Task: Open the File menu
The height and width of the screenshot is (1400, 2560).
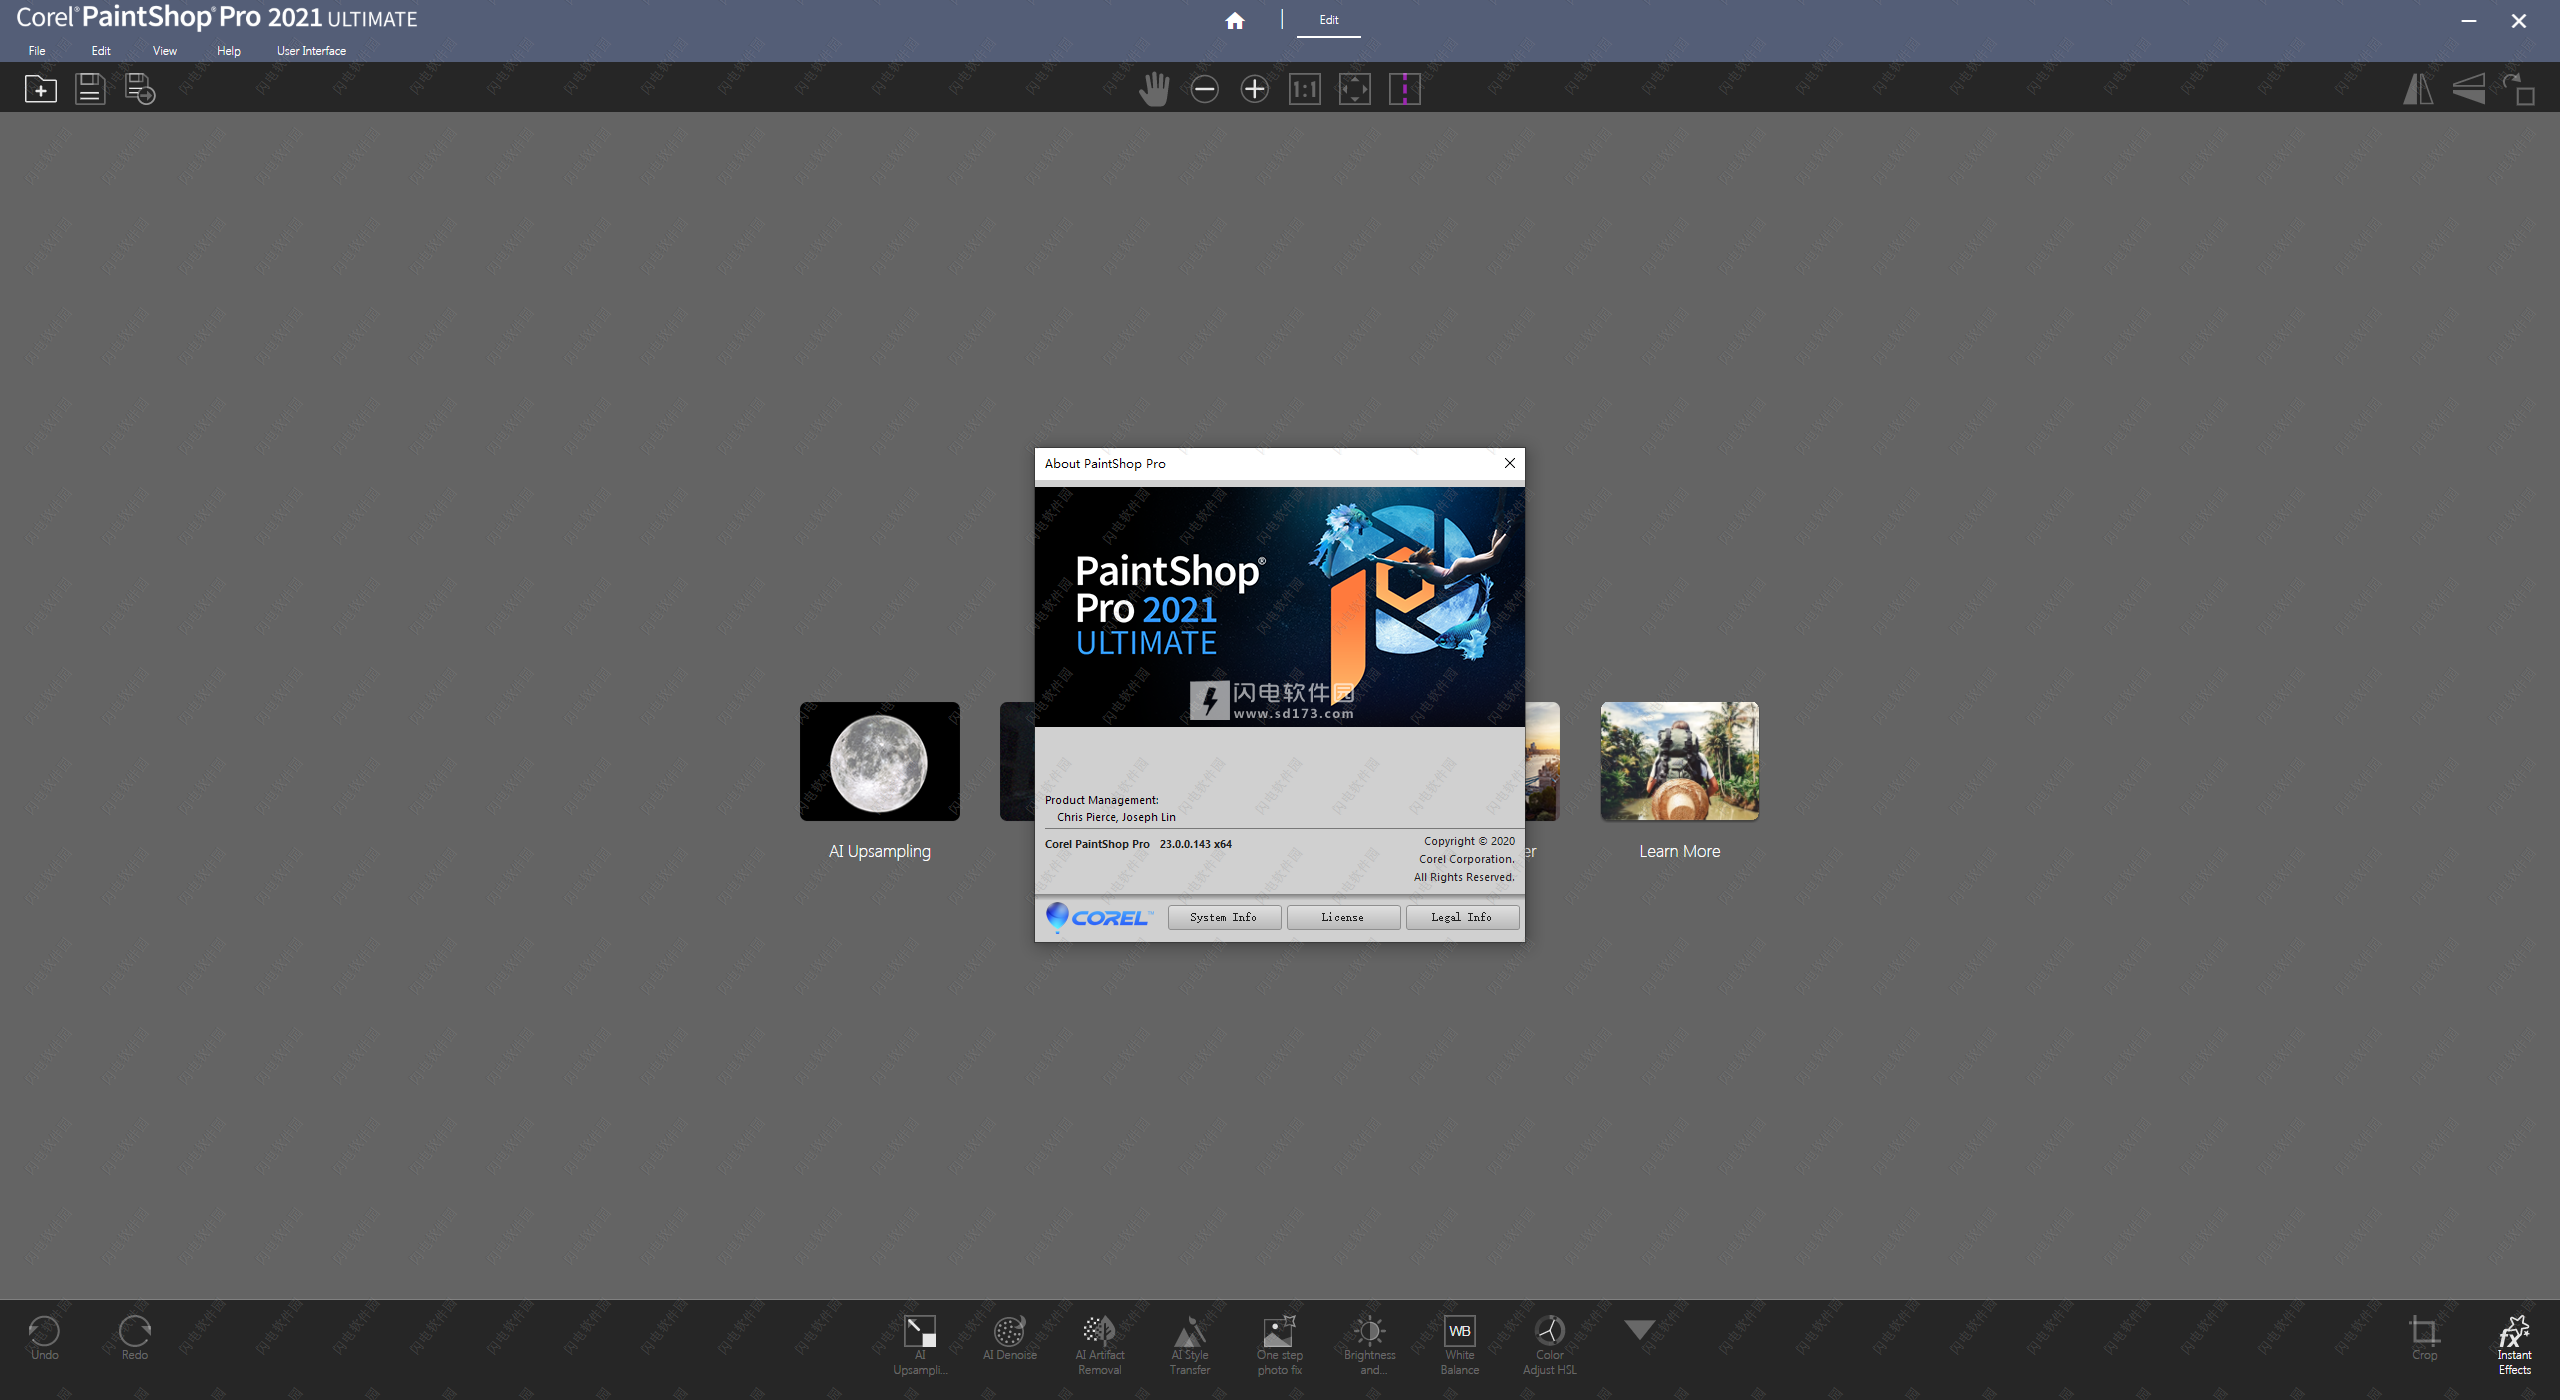Action: (x=37, y=51)
